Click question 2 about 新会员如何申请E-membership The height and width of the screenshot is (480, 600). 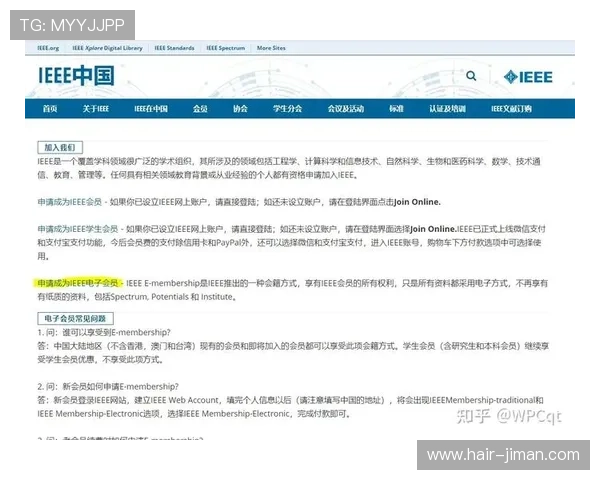(x=108, y=387)
